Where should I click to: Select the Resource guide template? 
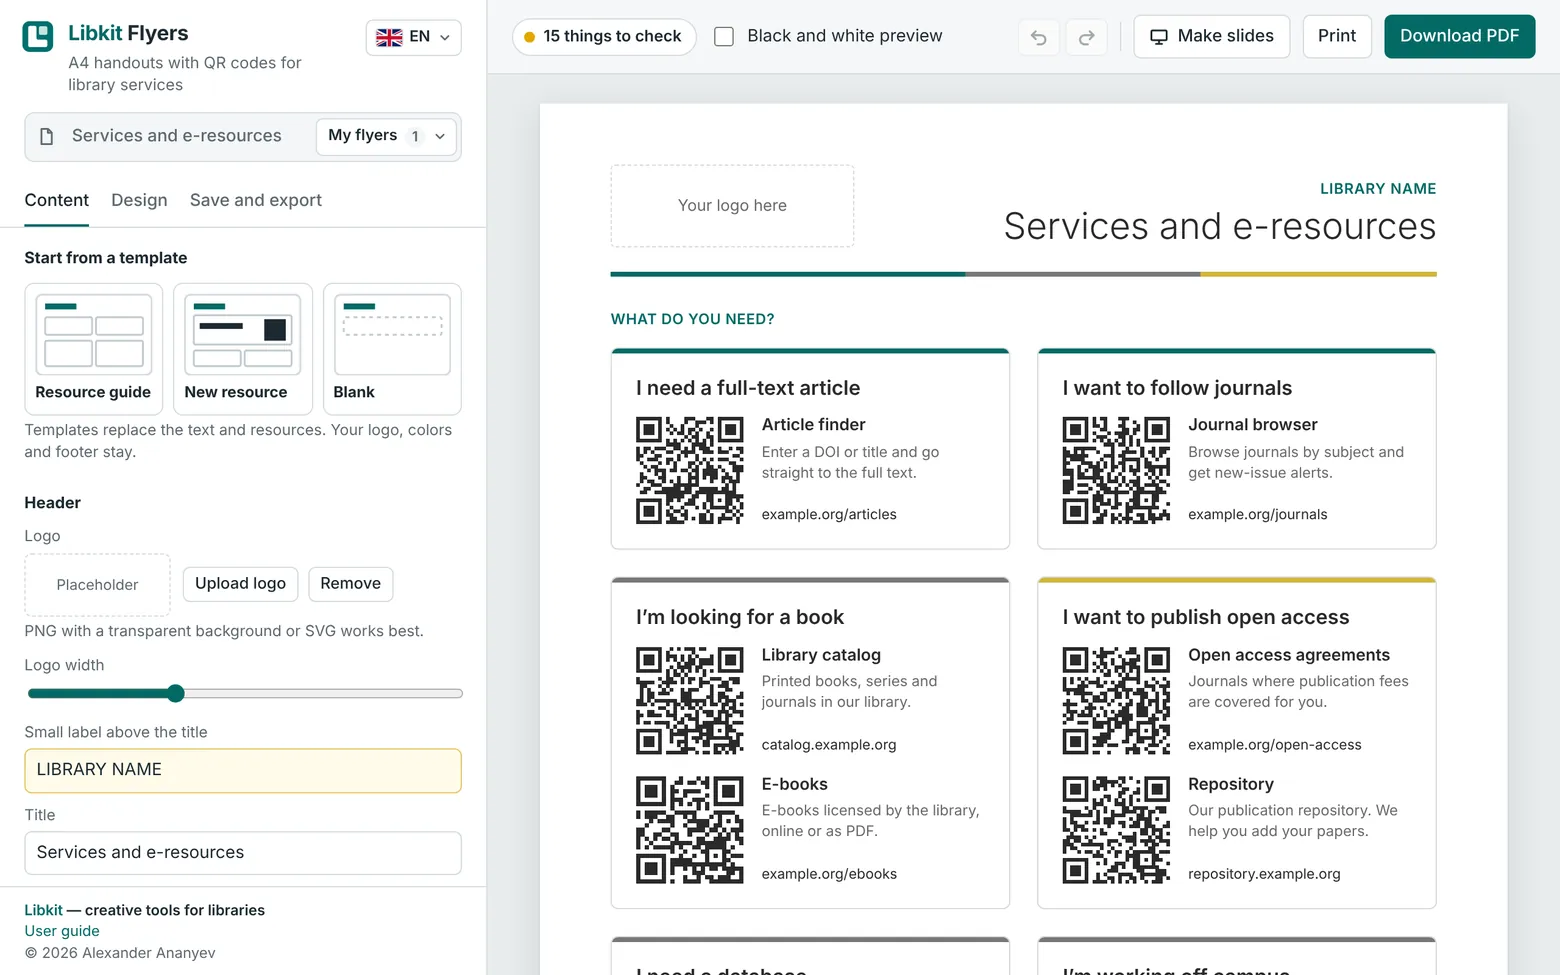(x=93, y=349)
